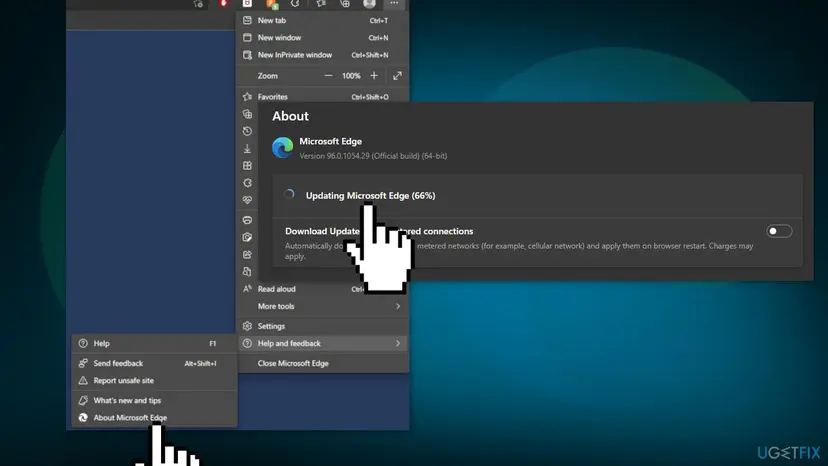Image resolution: width=828 pixels, height=466 pixels.
Task: Click the profile avatar in the toolbar
Action: [370, 3]
